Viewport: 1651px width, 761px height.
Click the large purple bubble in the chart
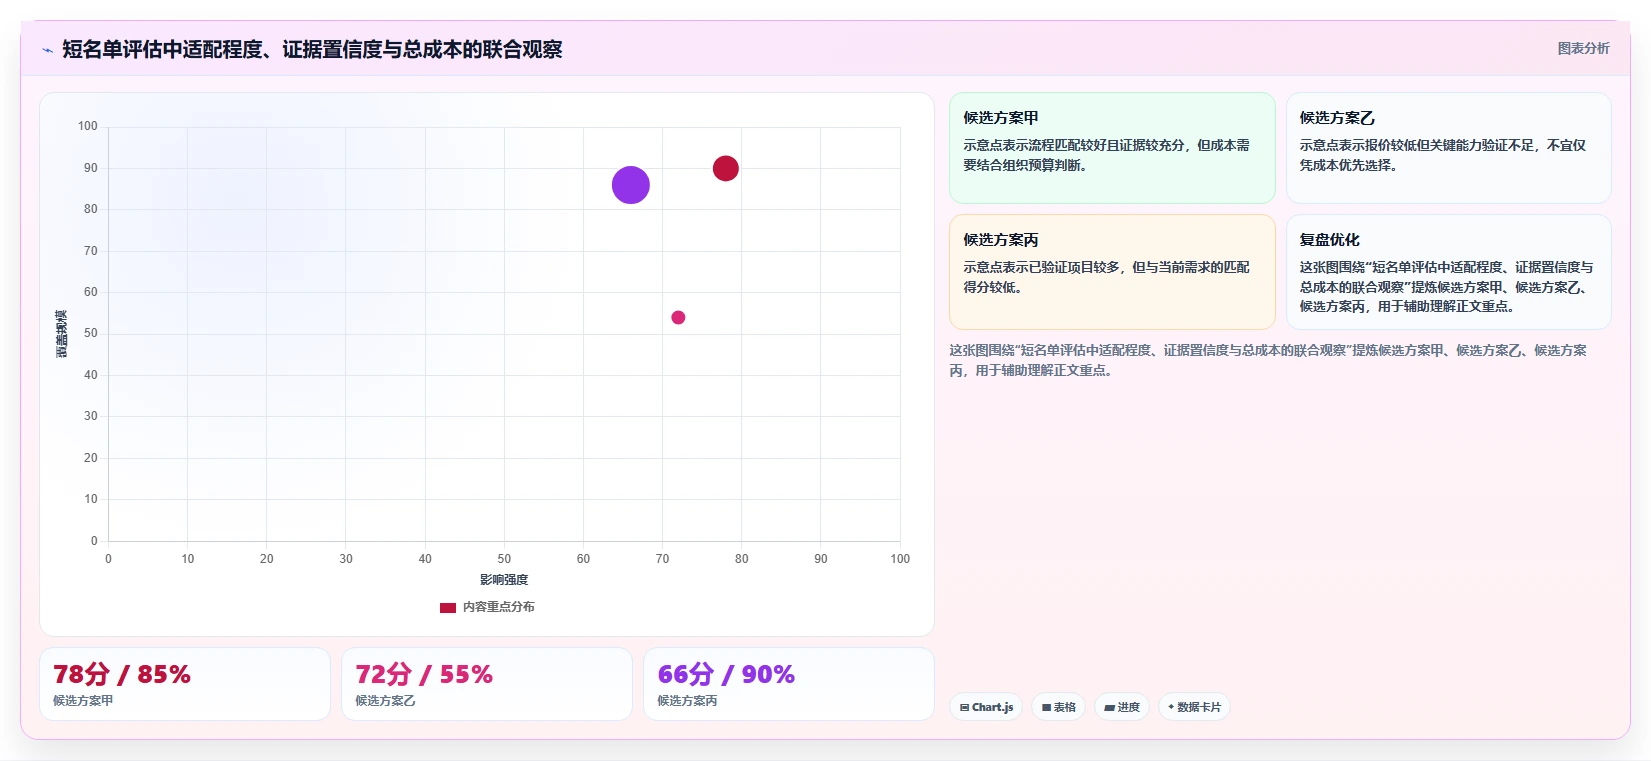pyautogui.click(x=631, y=185)
